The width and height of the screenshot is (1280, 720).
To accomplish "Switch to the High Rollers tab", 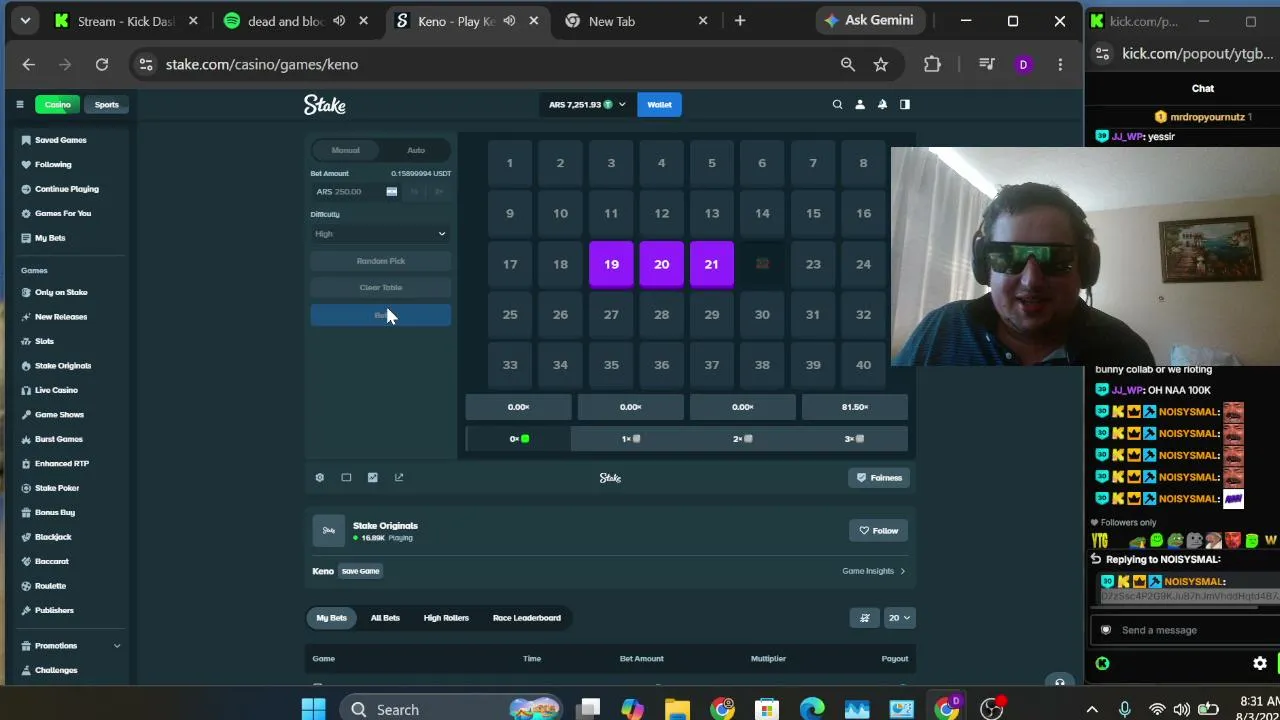I will click(446, 618).
